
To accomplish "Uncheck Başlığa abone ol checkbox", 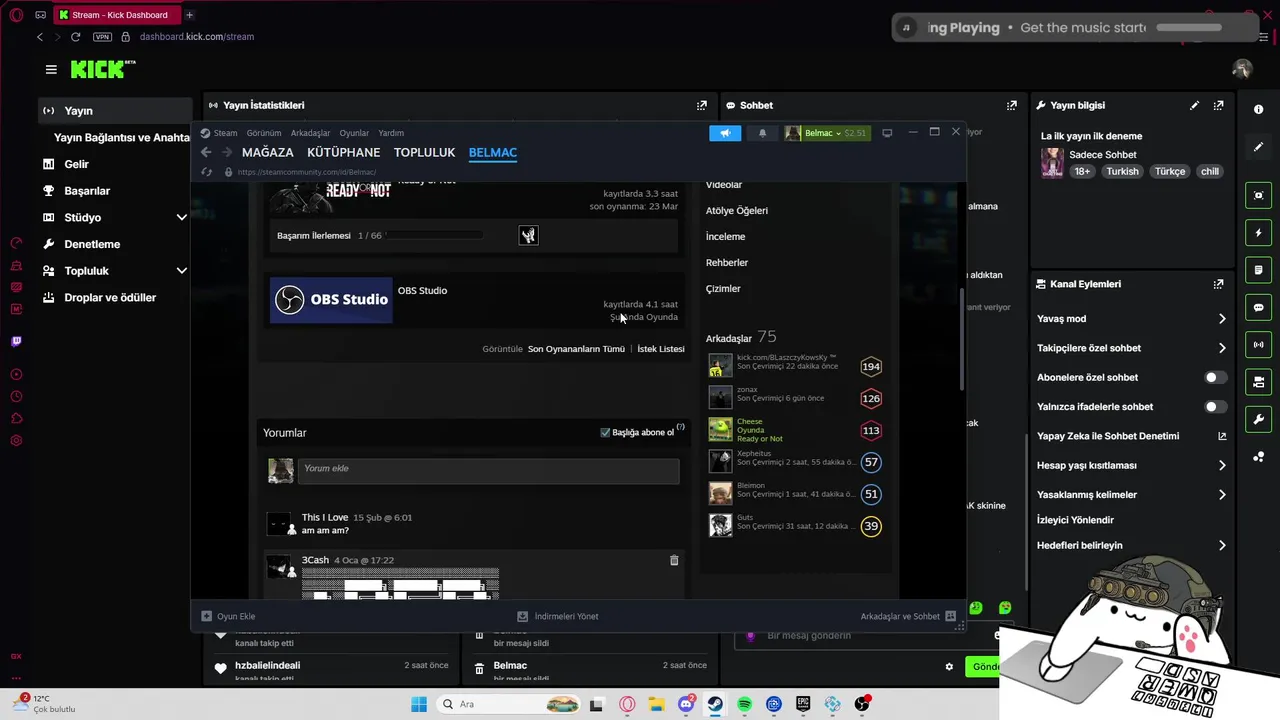I will pos(605,433).
